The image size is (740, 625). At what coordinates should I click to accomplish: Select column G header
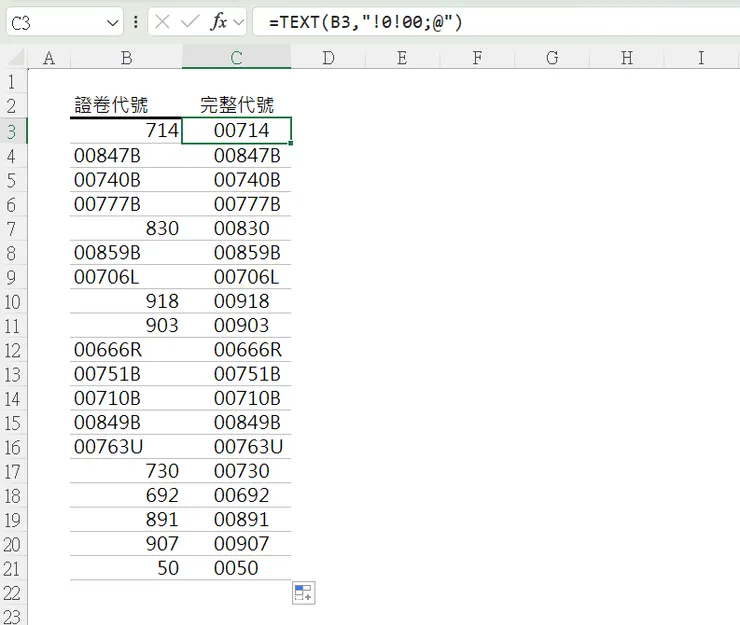552,58
